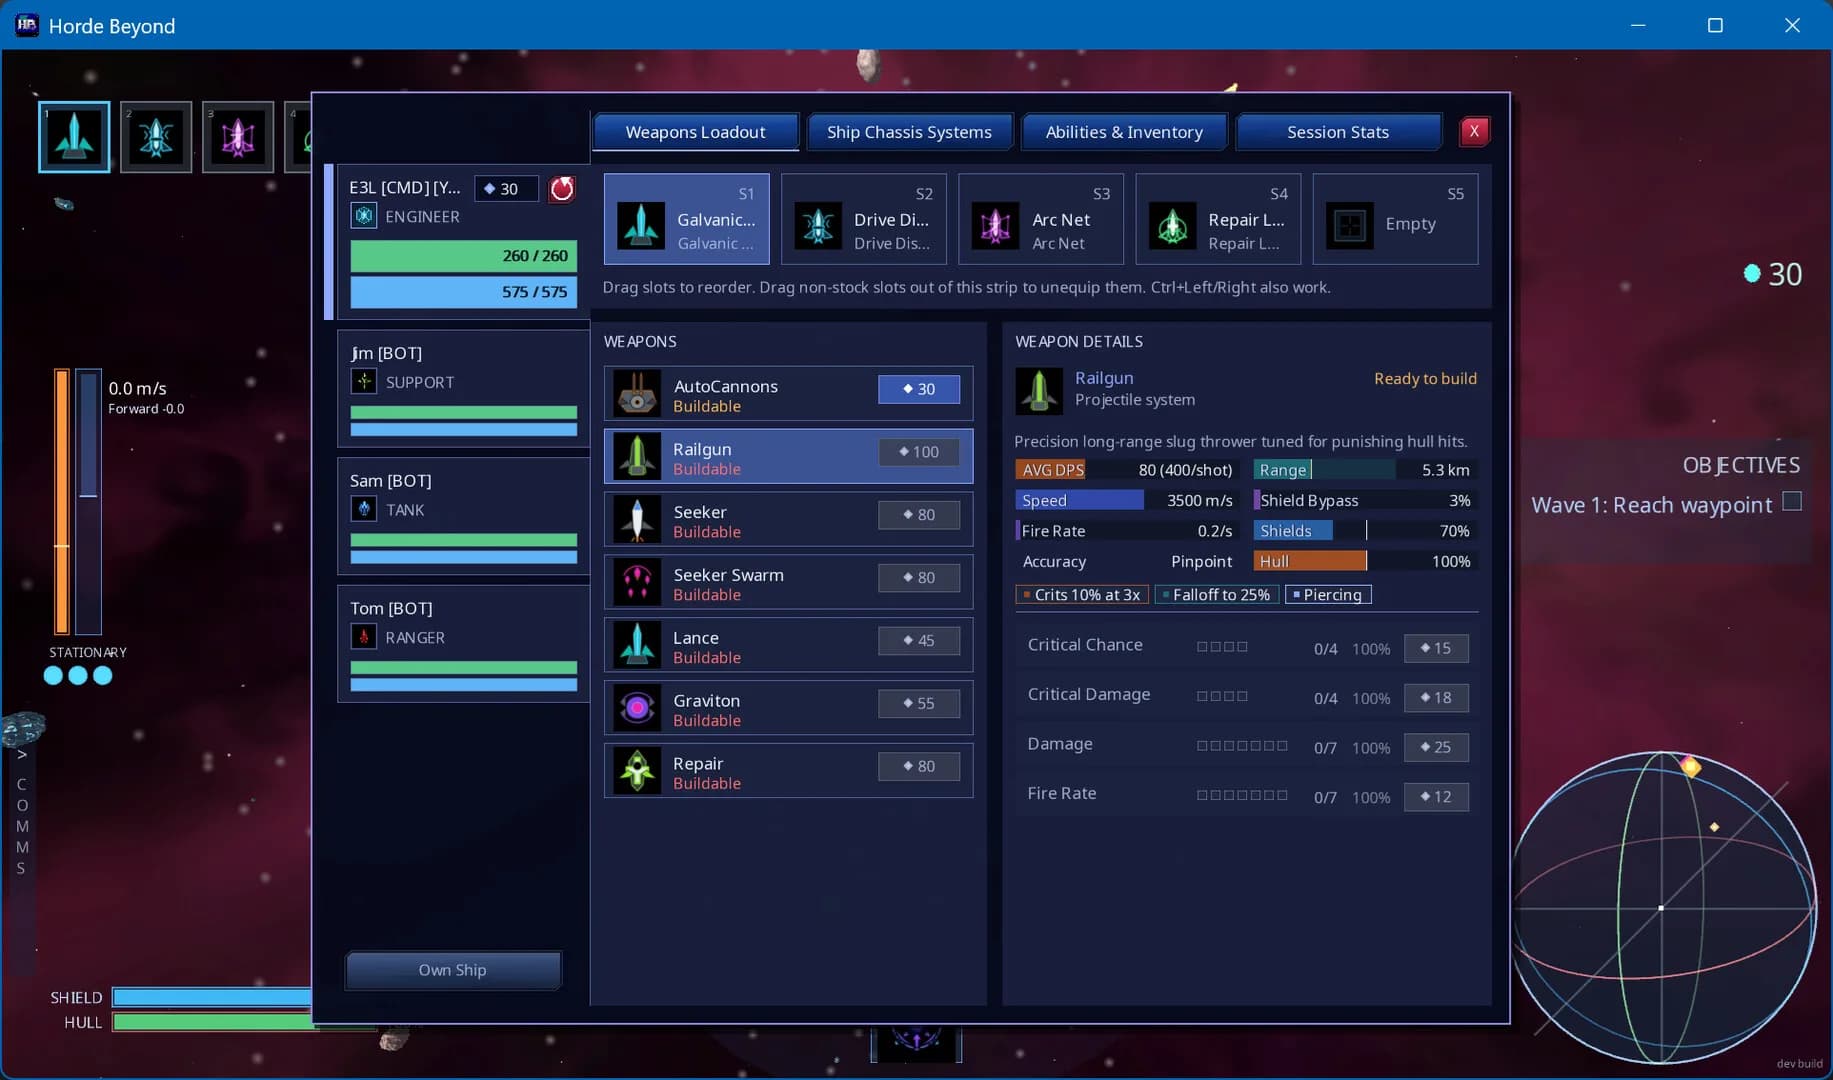Select the first ship icon in top-left hotbar
The image size is (1833, 1080).
click(x=74, y=137)
